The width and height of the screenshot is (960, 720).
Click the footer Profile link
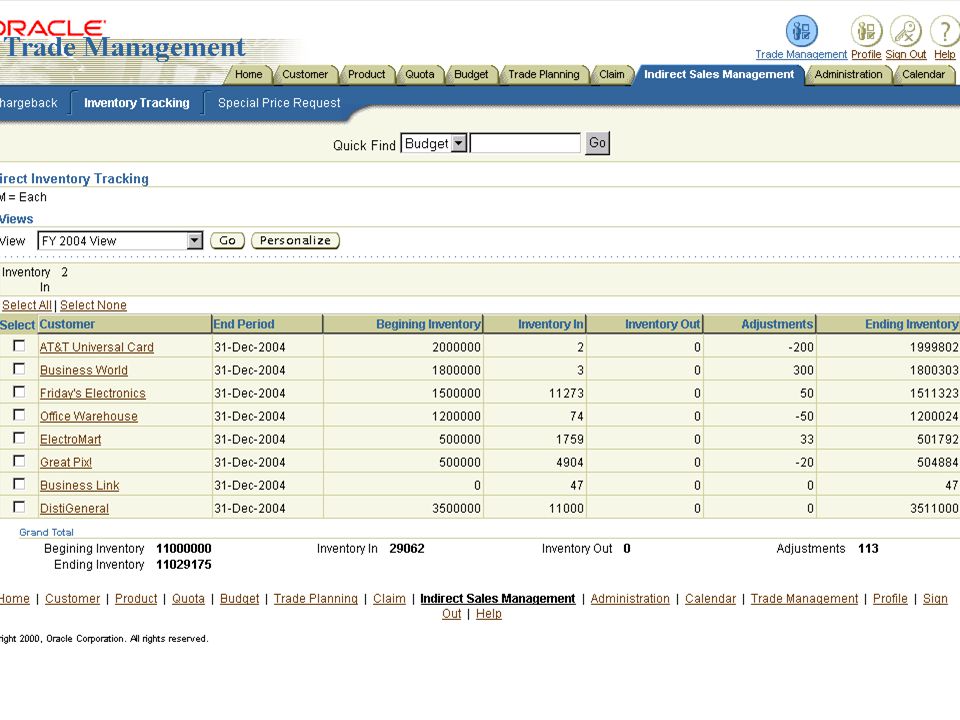(890, 599)
